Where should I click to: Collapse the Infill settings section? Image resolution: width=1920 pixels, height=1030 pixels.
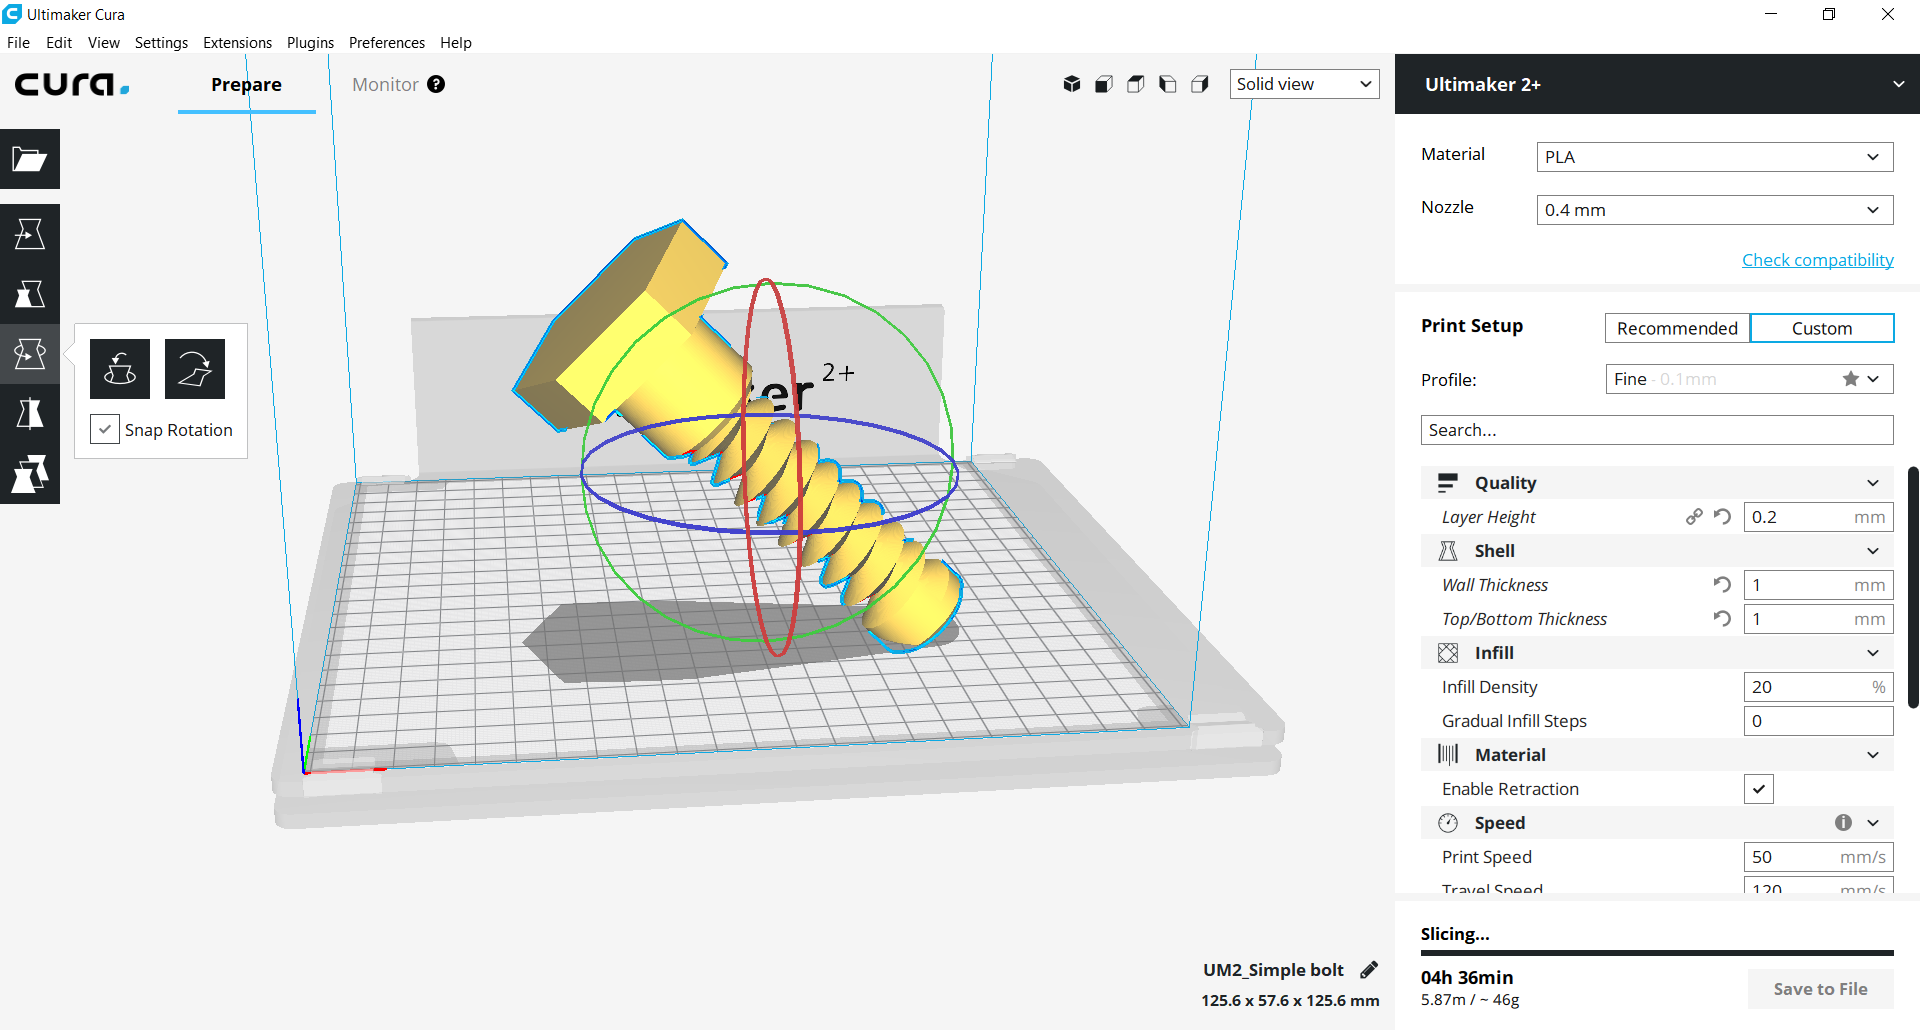(1657, 653)
